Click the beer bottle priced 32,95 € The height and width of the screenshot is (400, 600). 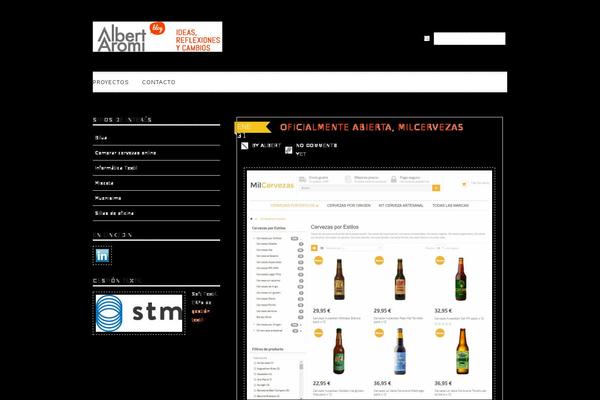(461, 279)
